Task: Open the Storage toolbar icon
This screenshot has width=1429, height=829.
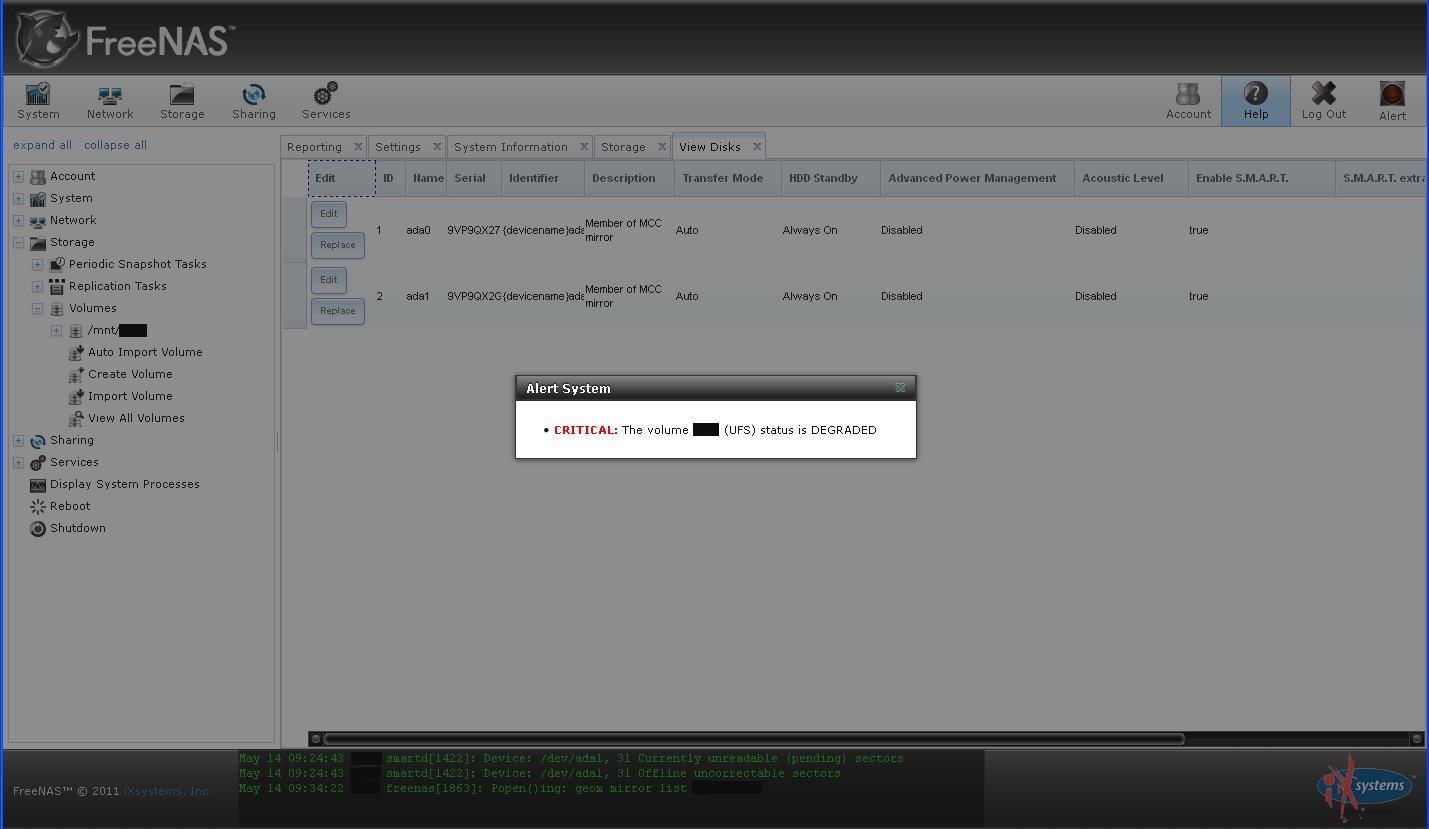Action: pyautogui.click(x=182, y=101)
